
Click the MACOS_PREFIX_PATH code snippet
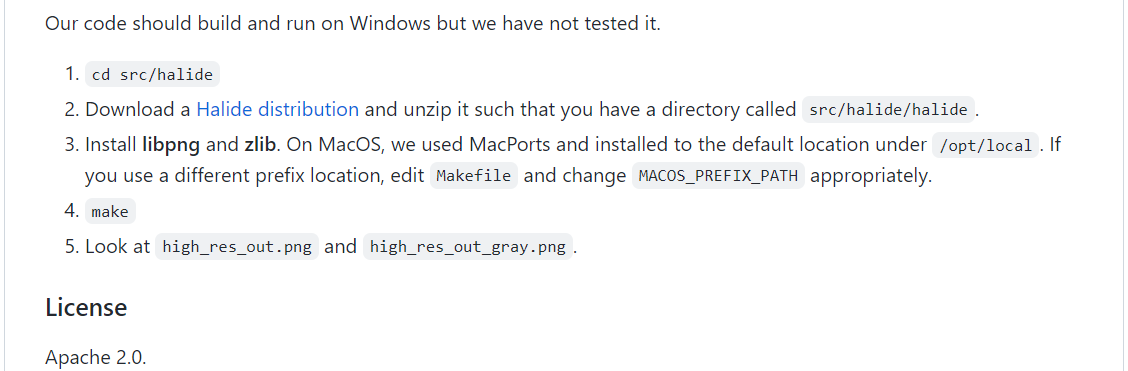click(x=718, y=176)
